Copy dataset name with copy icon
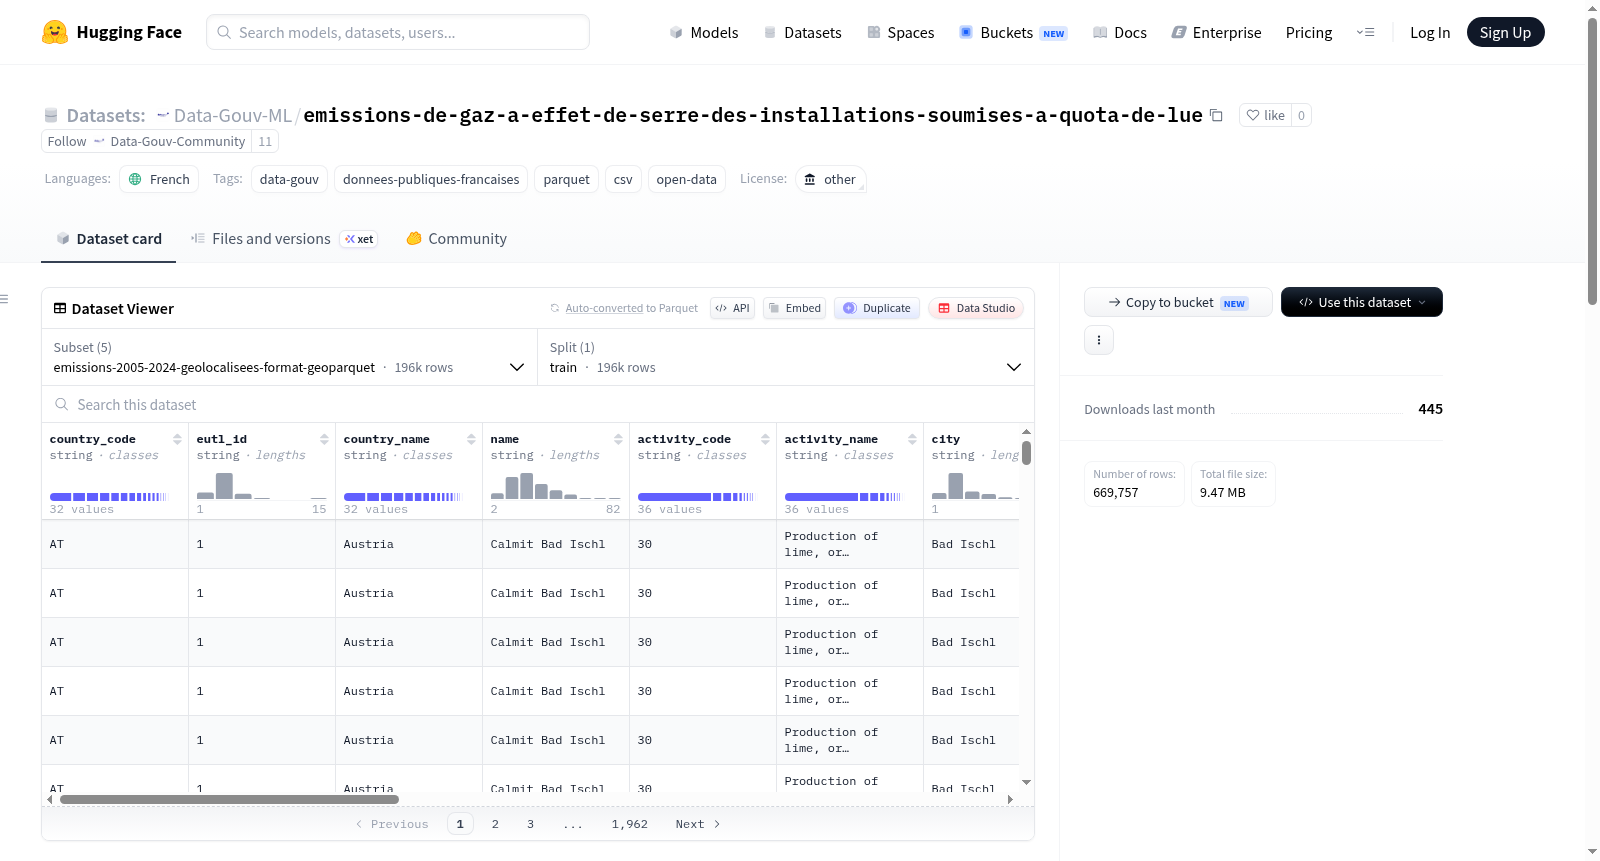This screenshot has width=1600, height=861. [x=1216, y=115]
